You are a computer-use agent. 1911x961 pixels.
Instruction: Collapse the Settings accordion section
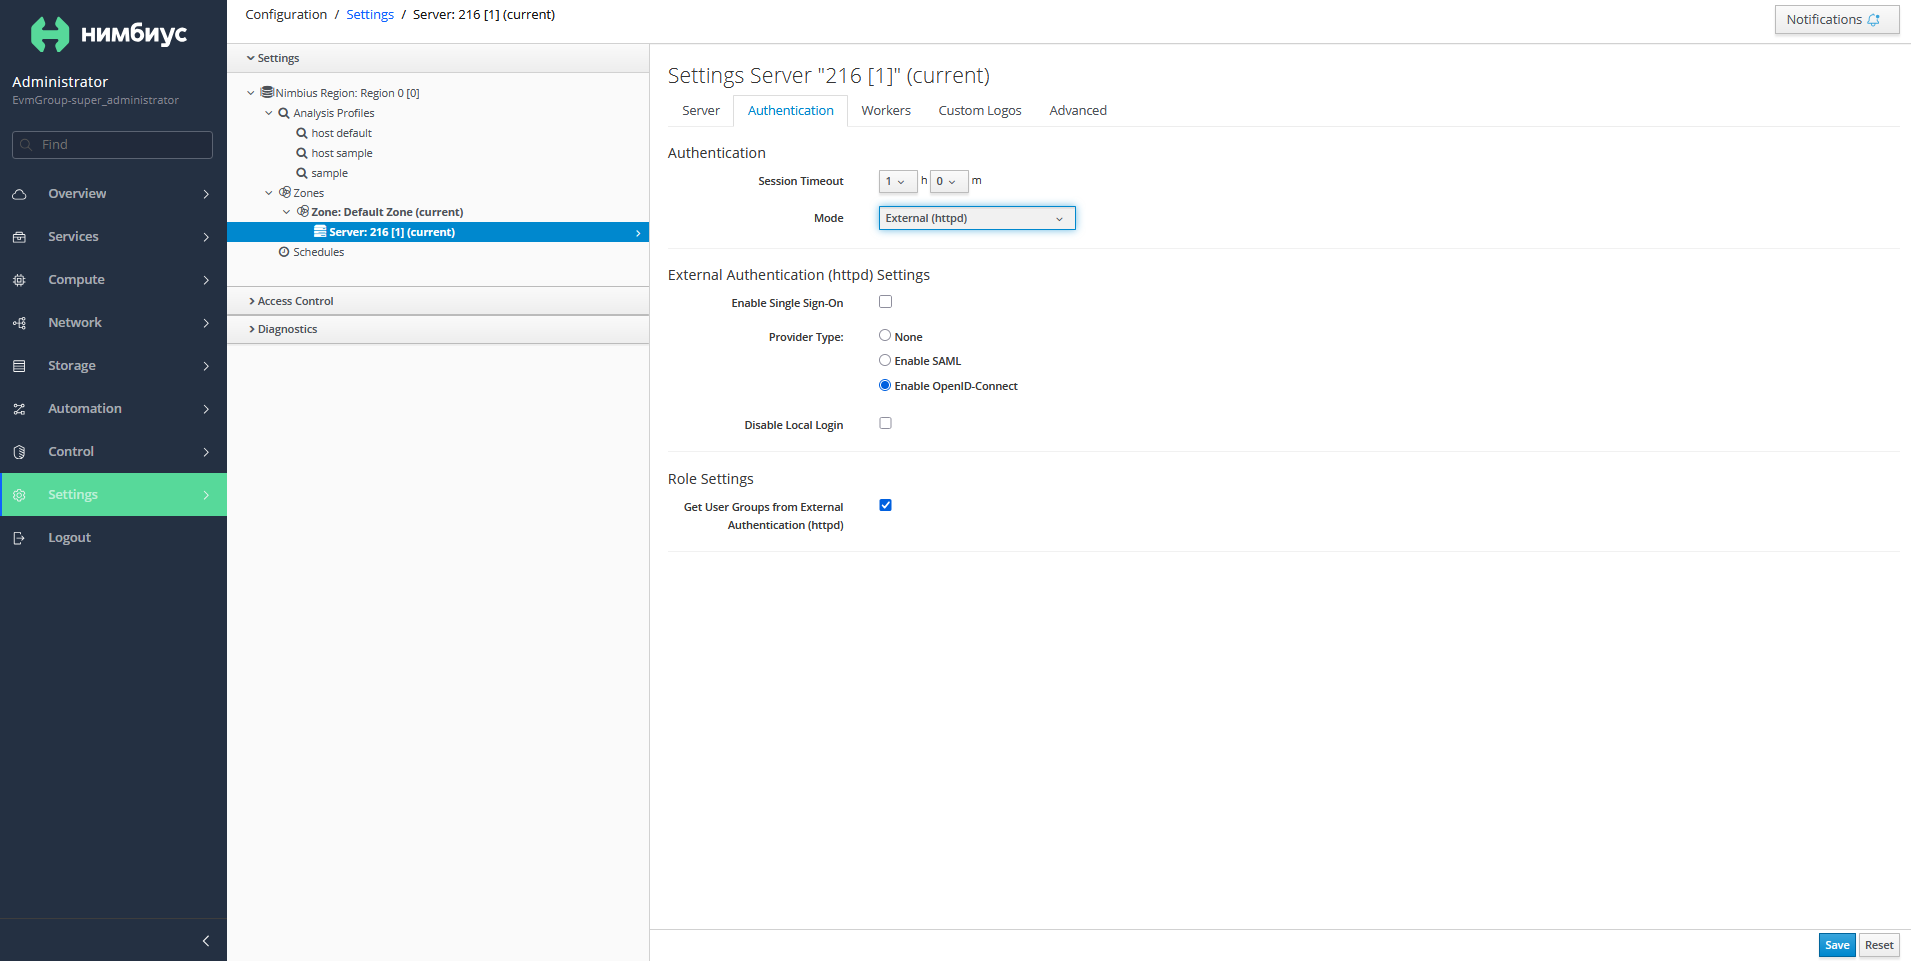tap(438, 58)
